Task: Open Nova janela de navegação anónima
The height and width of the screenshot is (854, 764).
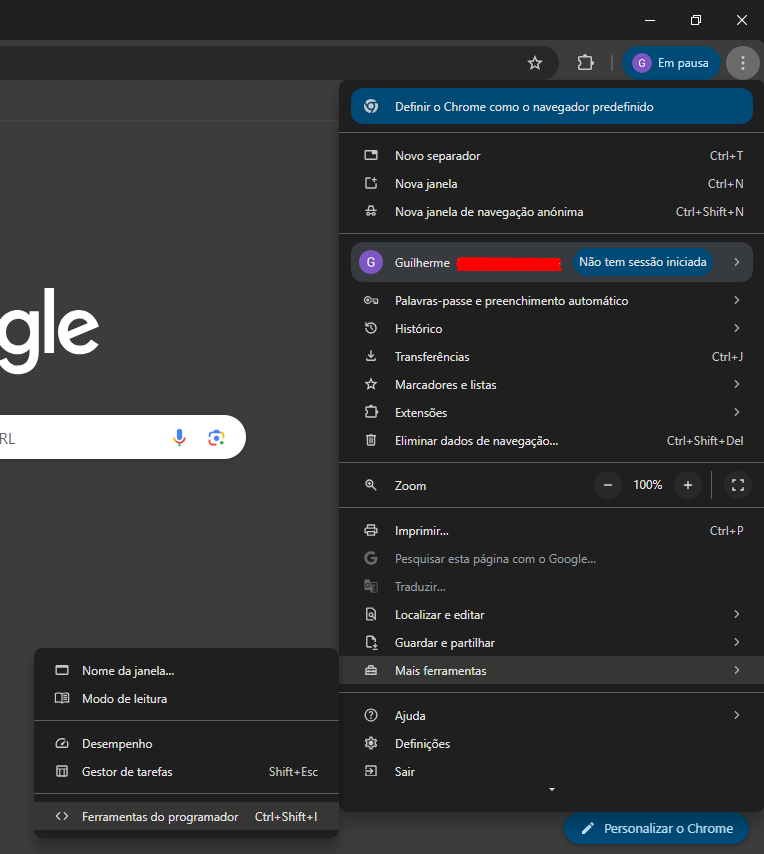Action: [552, 212]
